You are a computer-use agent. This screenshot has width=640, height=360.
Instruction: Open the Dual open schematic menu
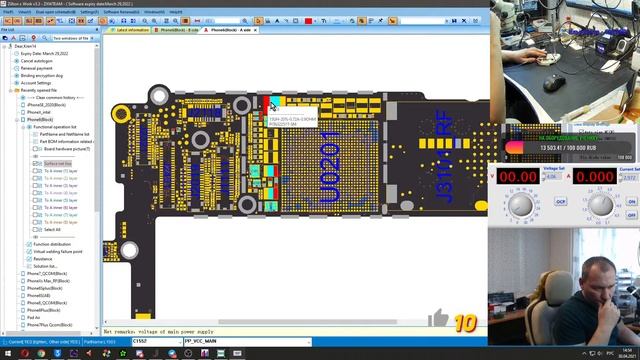pos(56,12)
